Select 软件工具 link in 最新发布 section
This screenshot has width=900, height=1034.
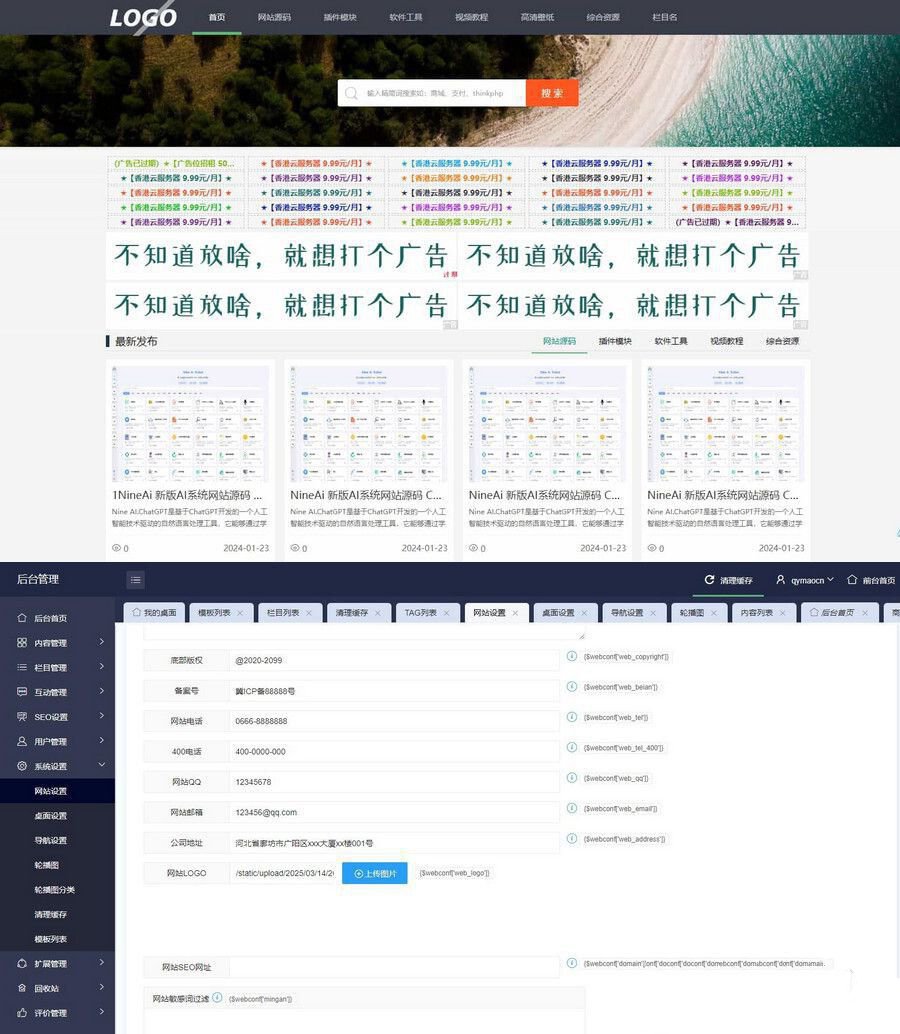[x=672, y=340]
